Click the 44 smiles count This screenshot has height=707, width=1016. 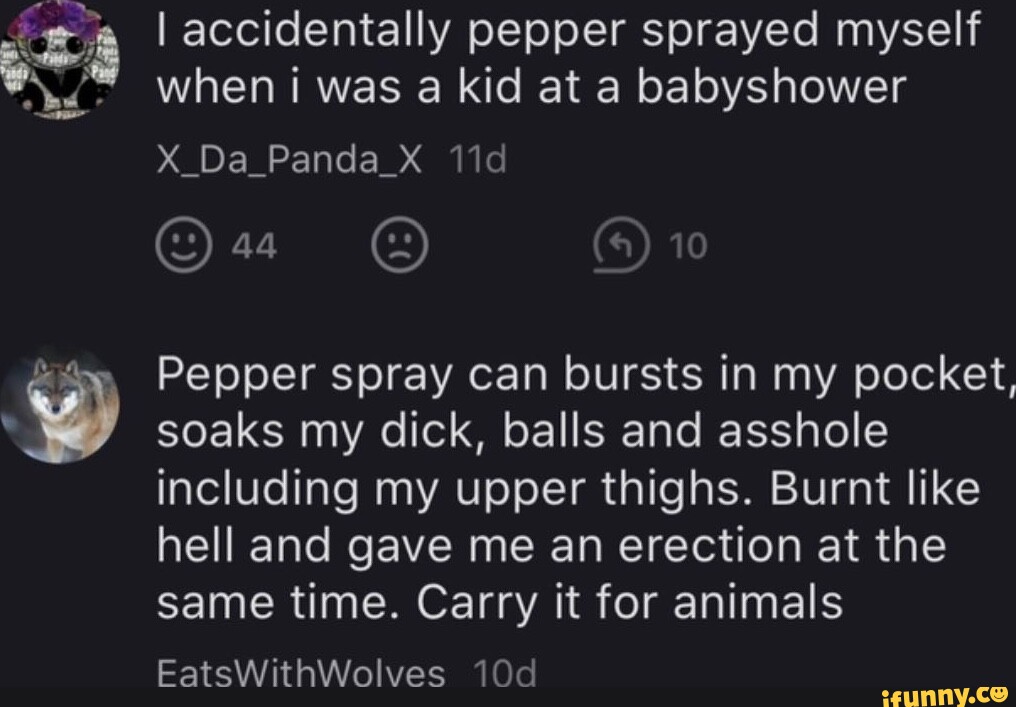pyautogui.click(x=256, y=246)
